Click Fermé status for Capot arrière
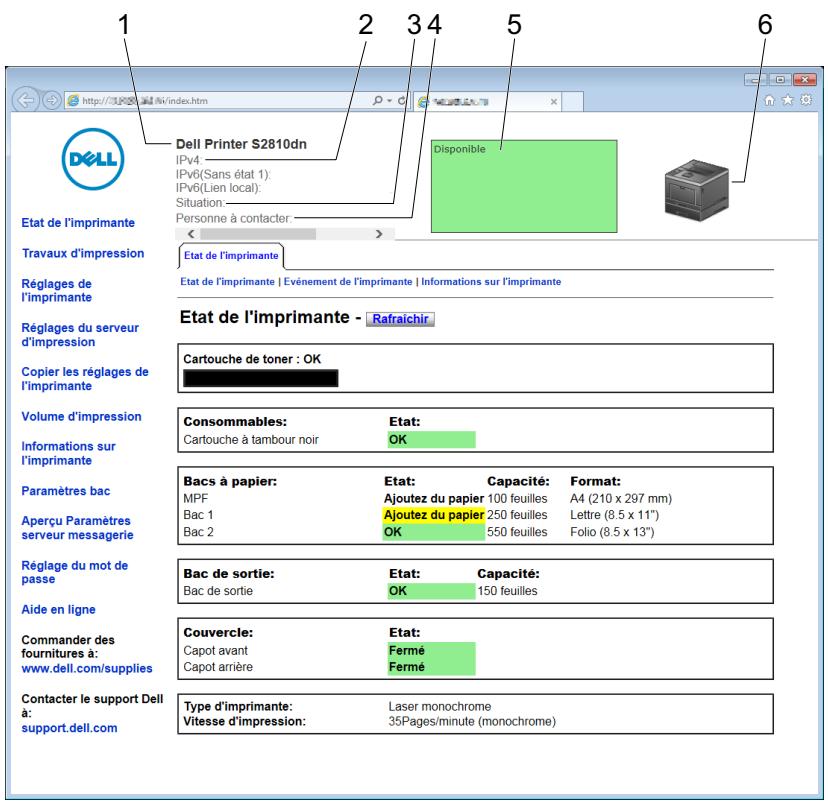 tap(431, 667)
